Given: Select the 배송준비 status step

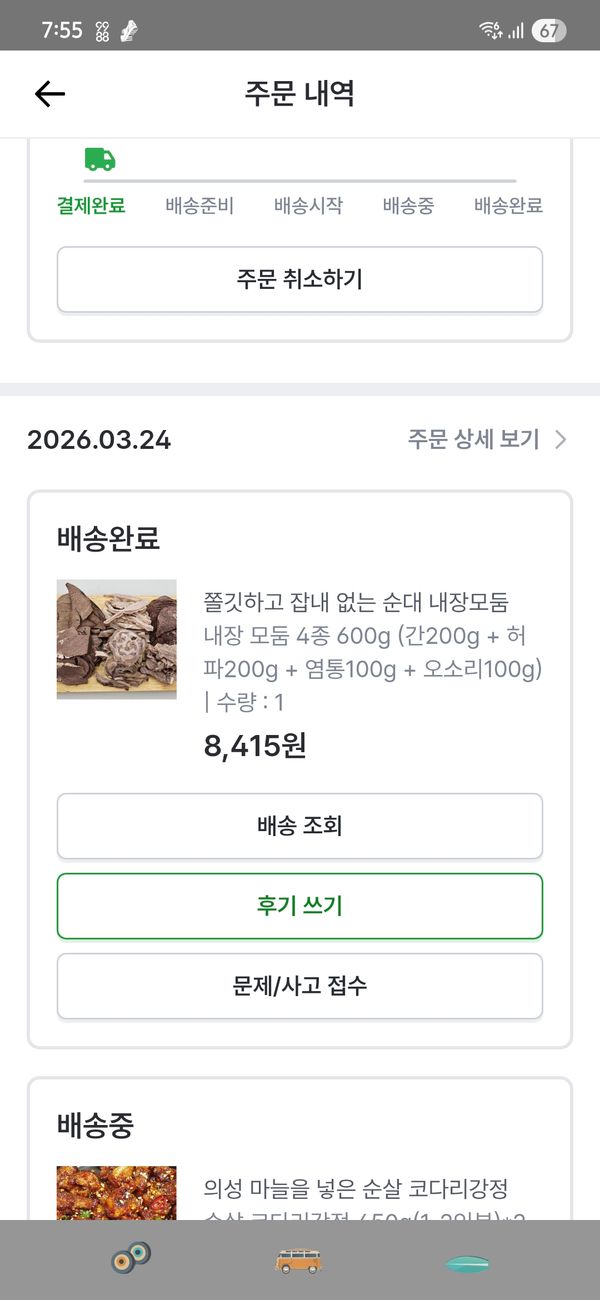Looking at the screenshot, I should coord(200,206).
